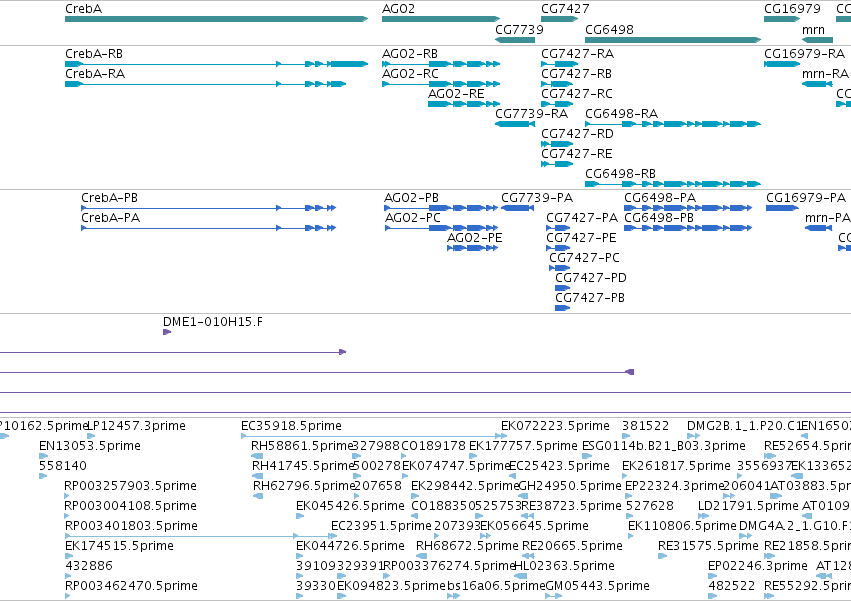The width and height of the screenshot is (851, 601).
Task: Select the CrebA-PA protein label
Action: point(111,218)
